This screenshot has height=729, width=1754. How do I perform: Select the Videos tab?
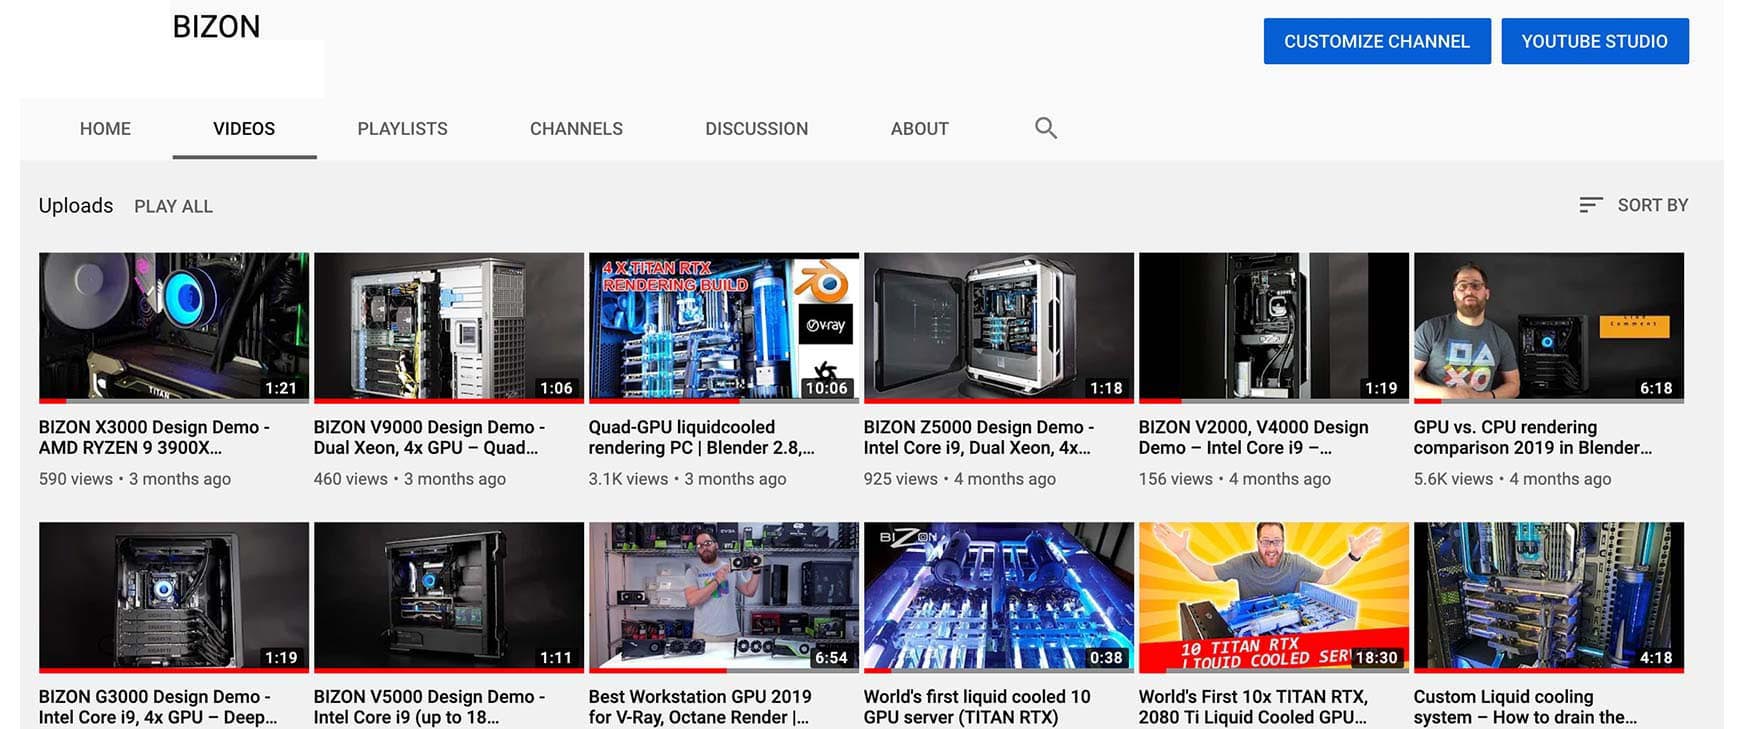(244, 128)
